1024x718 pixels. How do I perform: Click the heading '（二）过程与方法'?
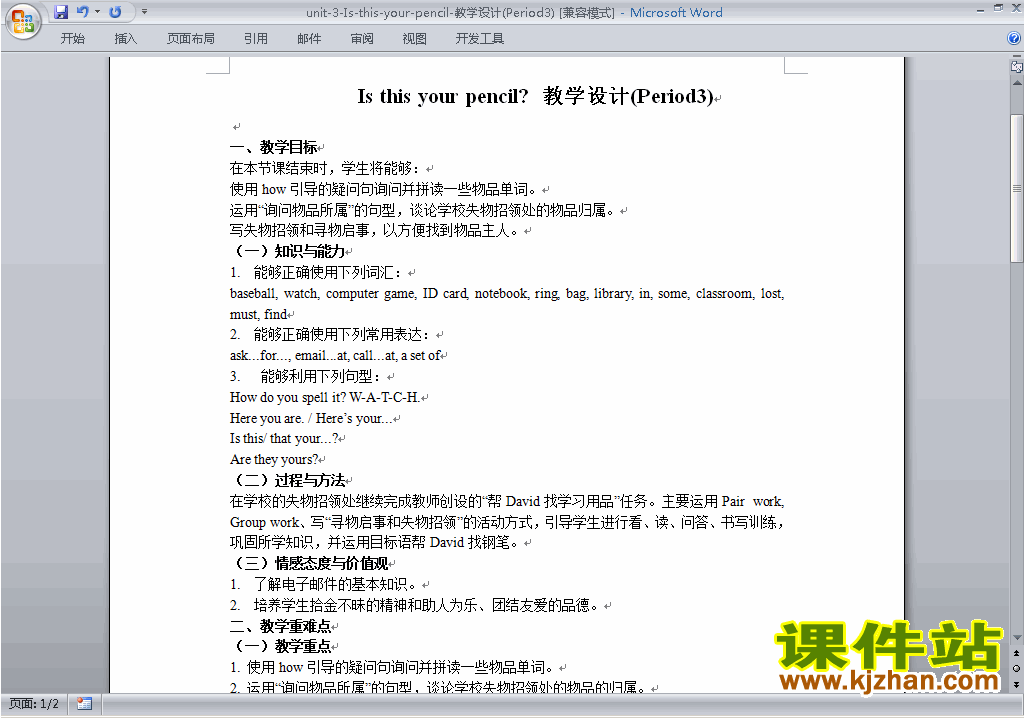tap(288, 481)
